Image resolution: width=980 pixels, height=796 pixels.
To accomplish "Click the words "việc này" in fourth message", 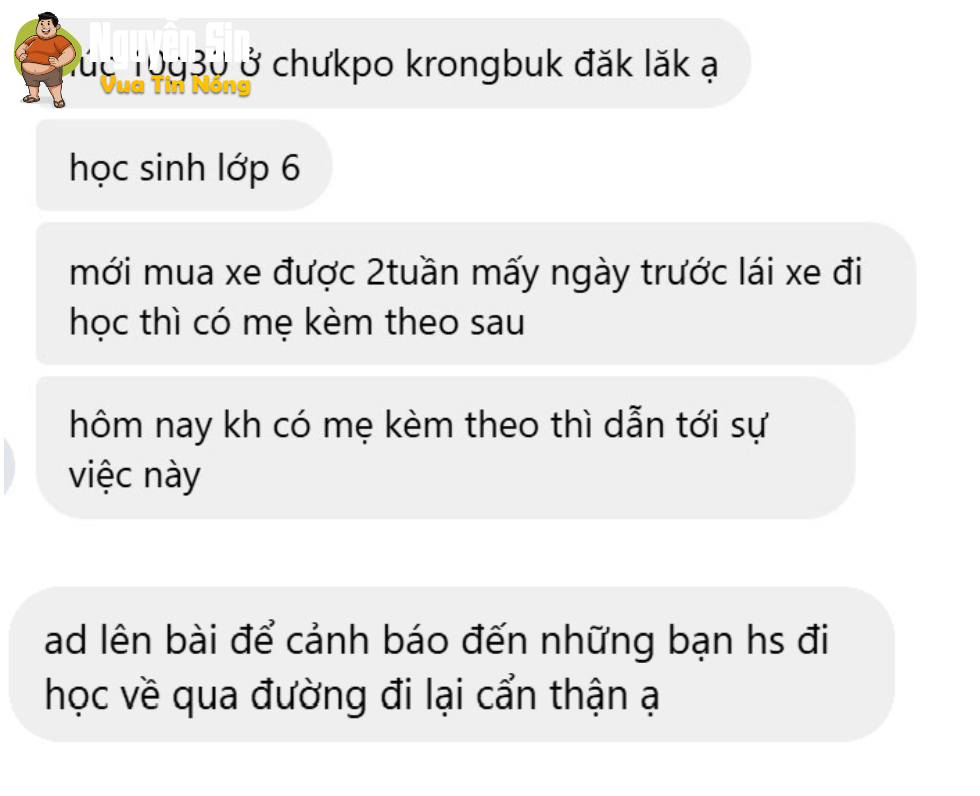I will tap(135, 476).
